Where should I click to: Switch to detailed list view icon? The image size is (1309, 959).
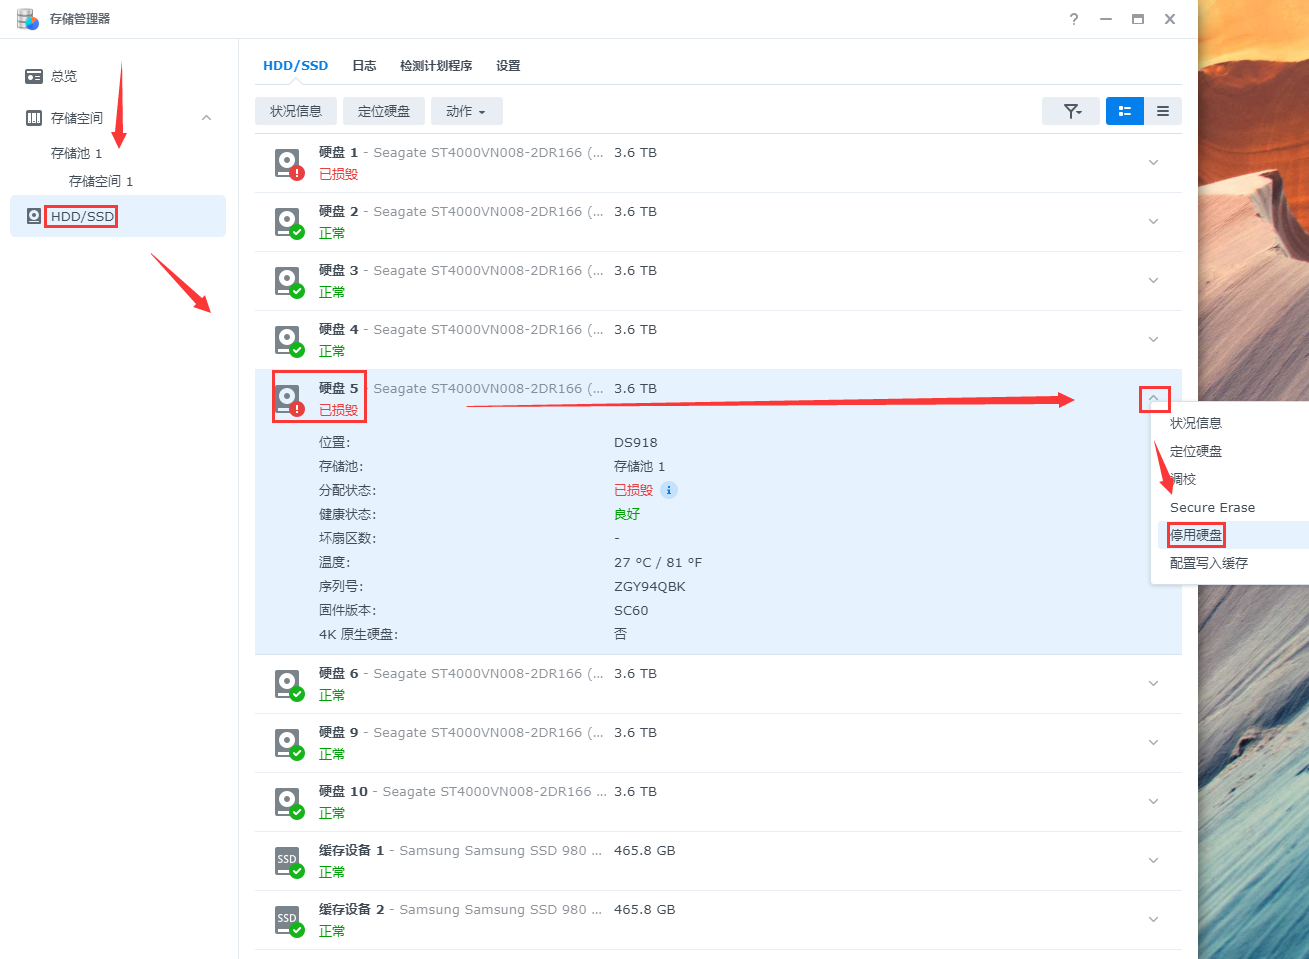(1124, 111)
